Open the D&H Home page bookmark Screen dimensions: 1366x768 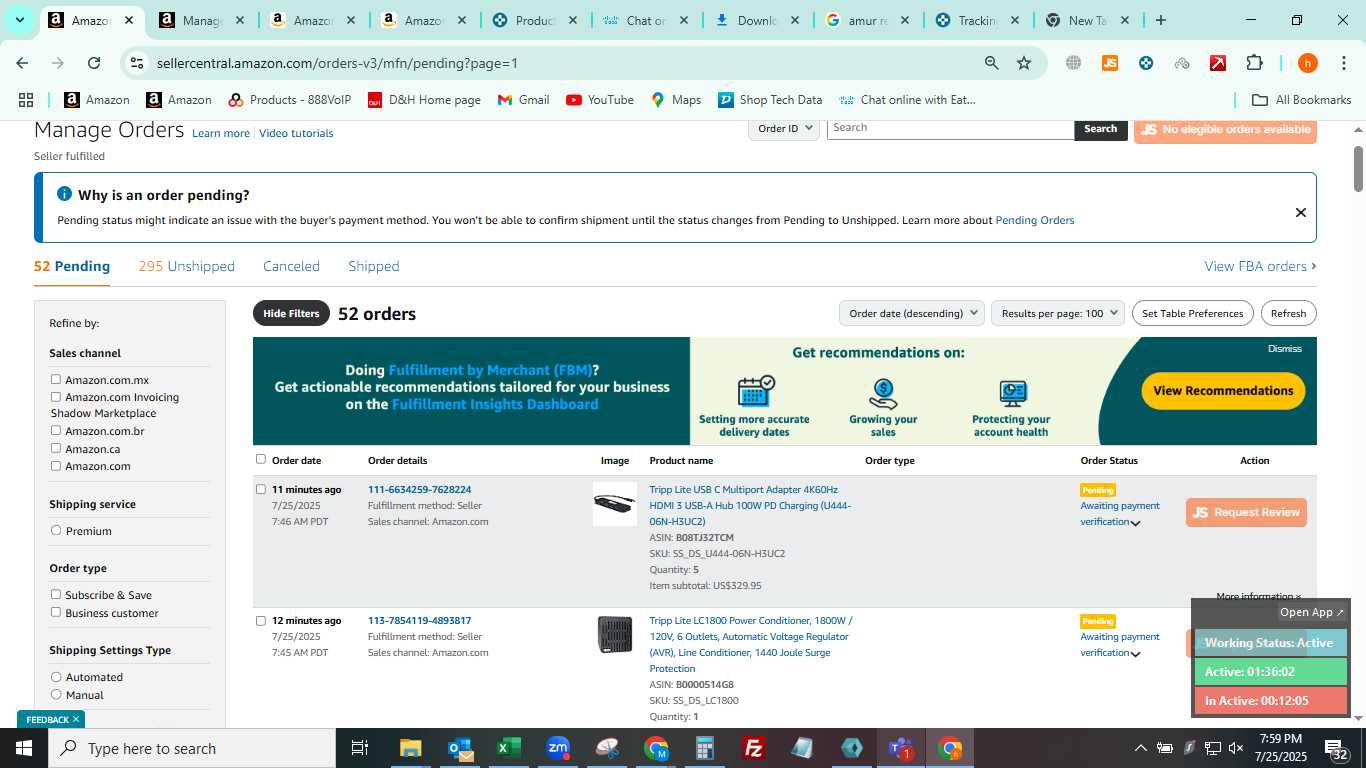click(424, 100)
